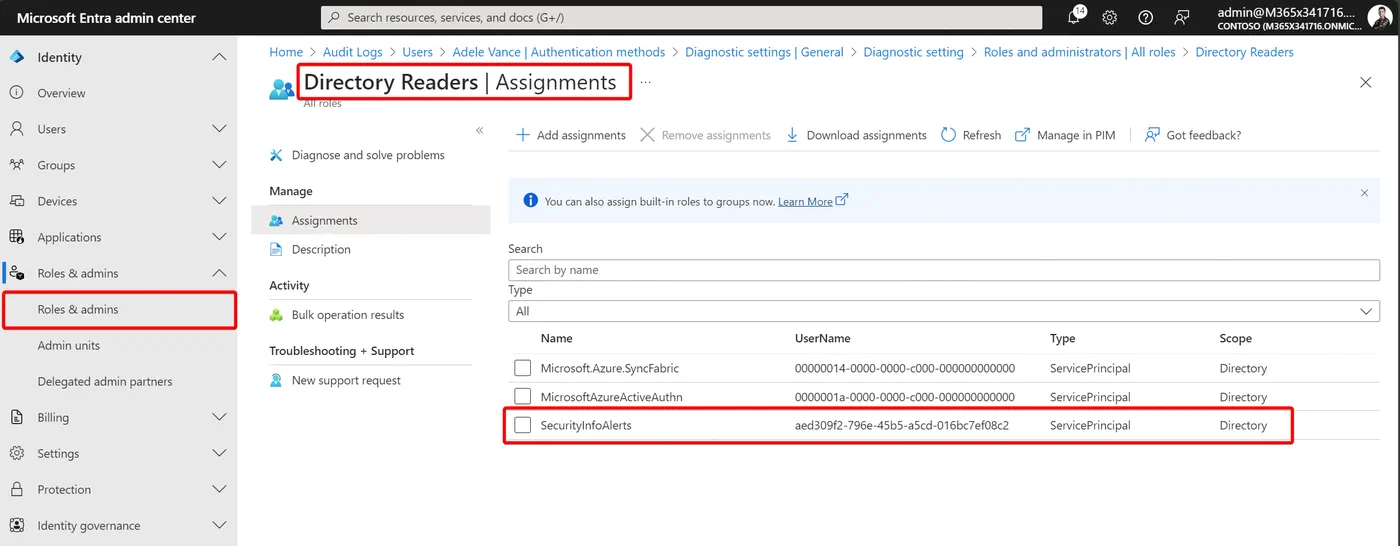Click in the Search by name field
The height and width of the screenshot is (546, 1400).
click(x=944, y=270)
